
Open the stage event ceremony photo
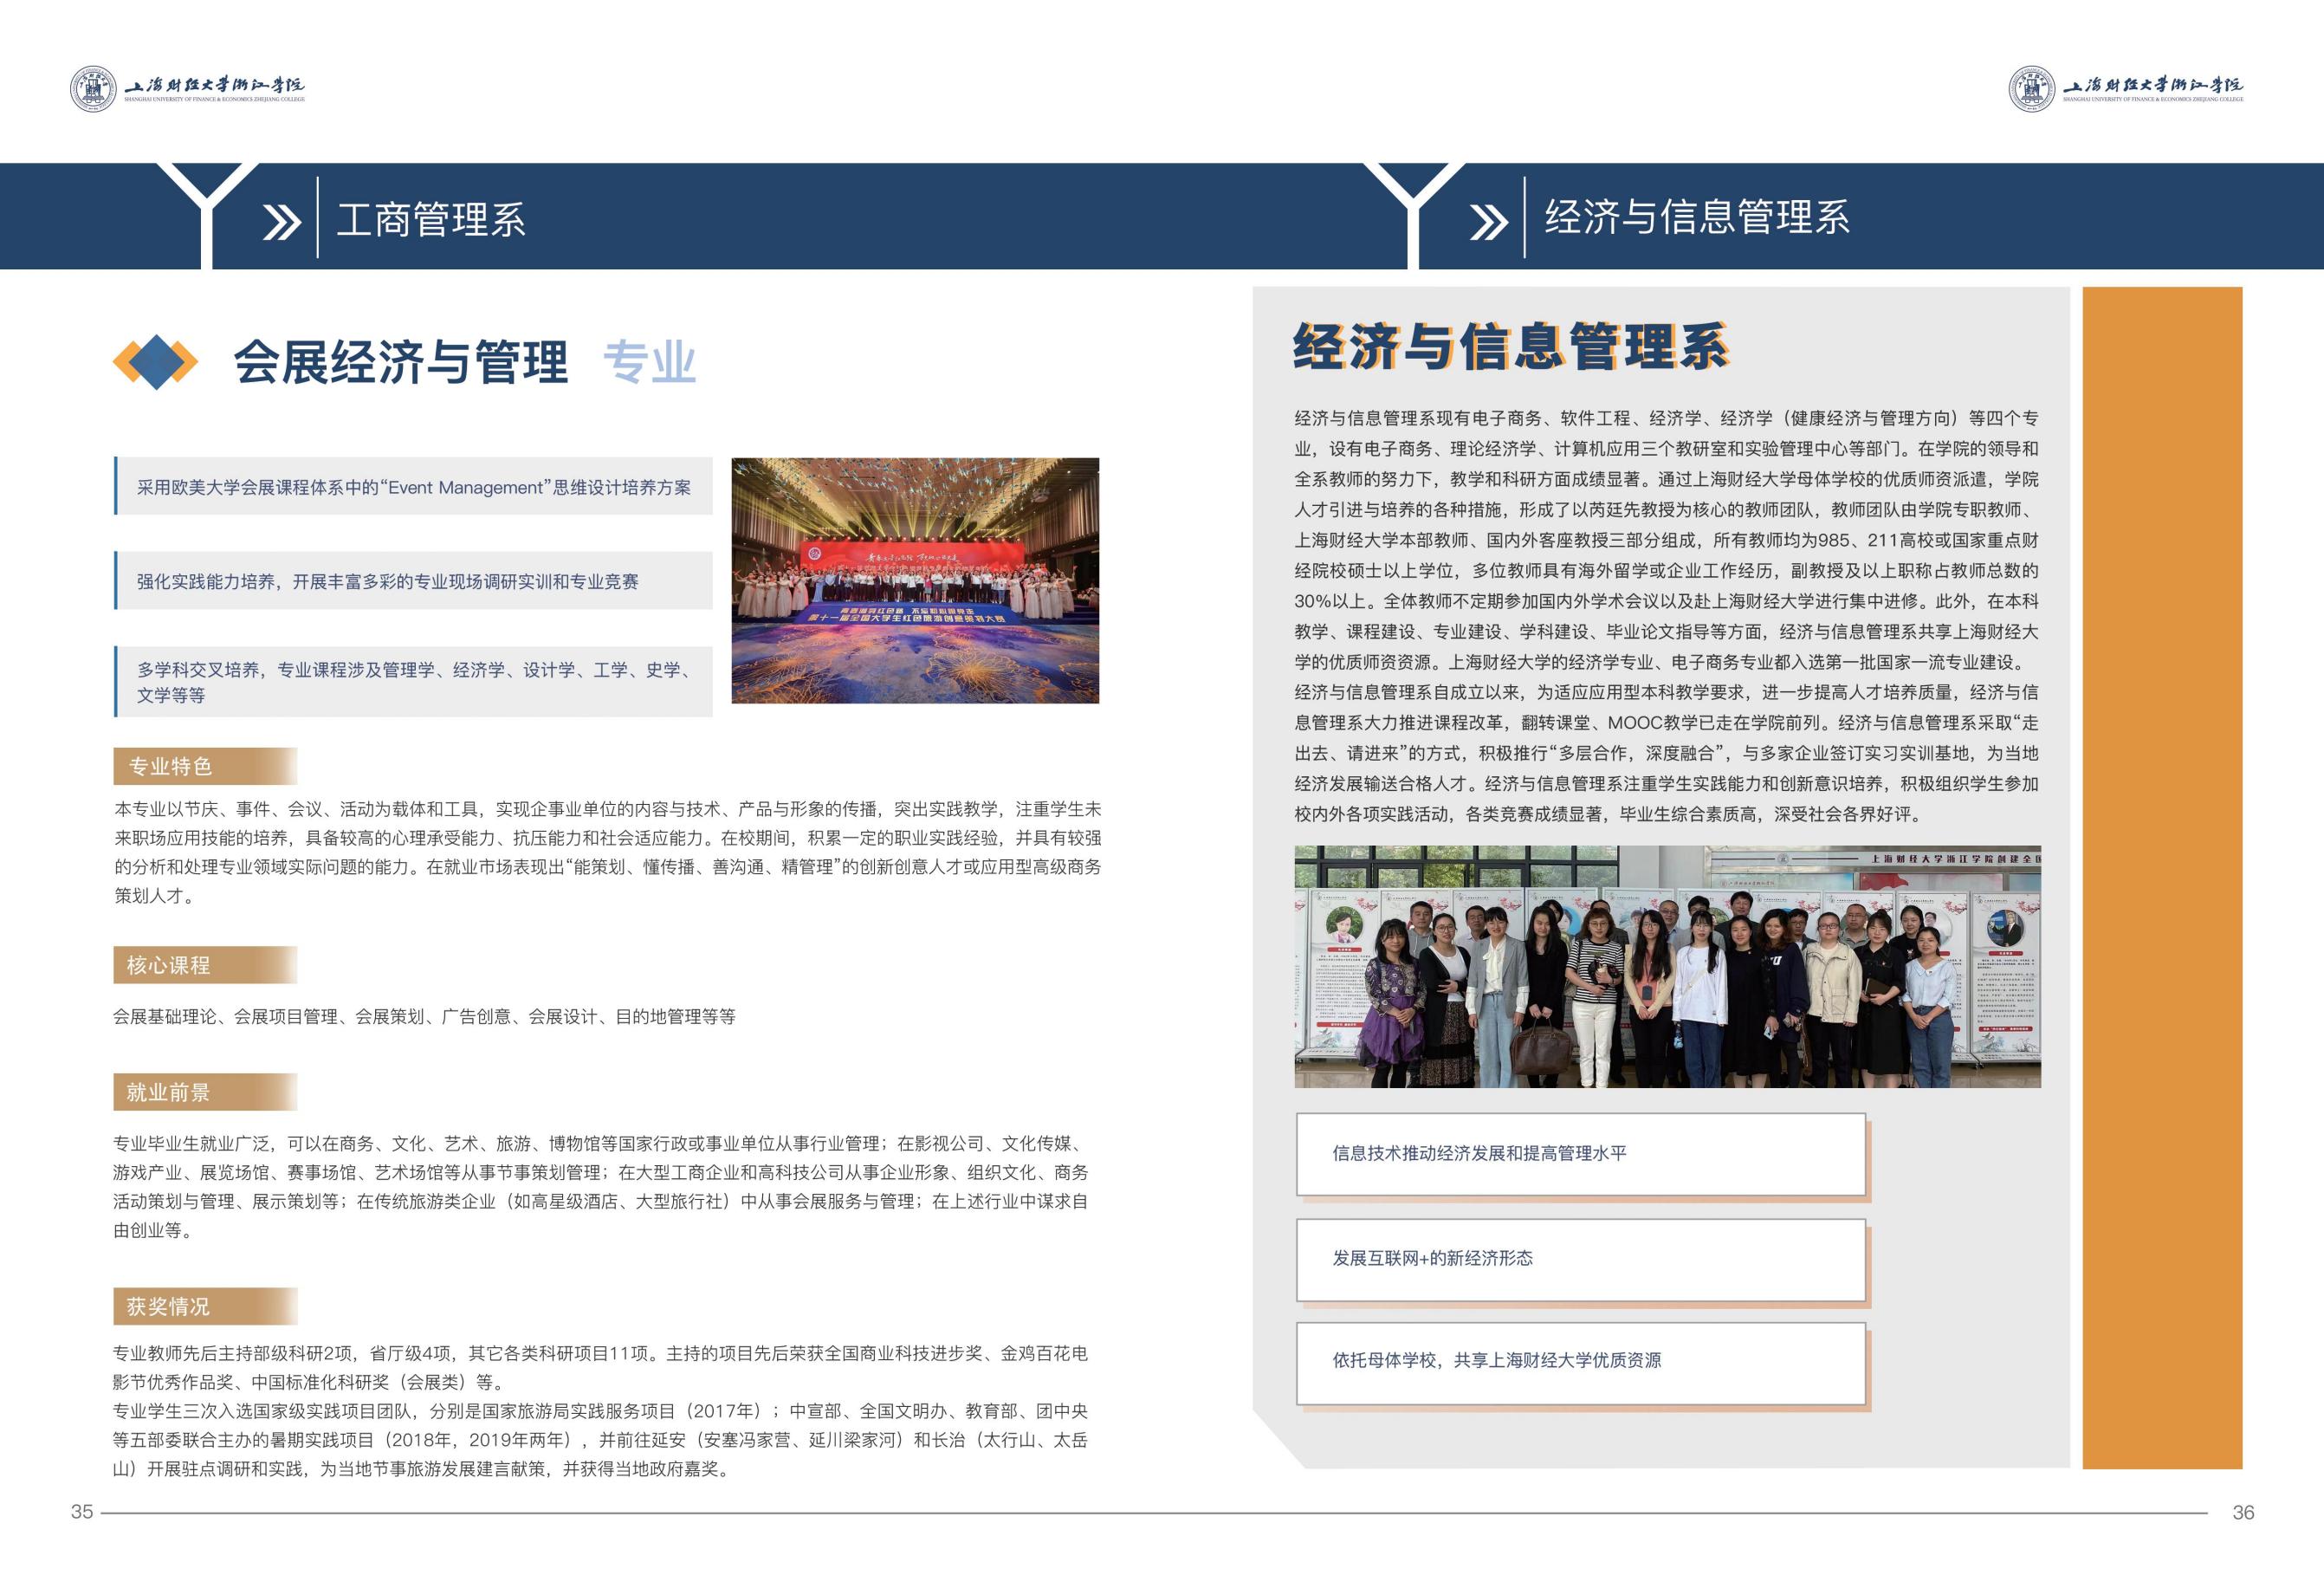point(915,580)
